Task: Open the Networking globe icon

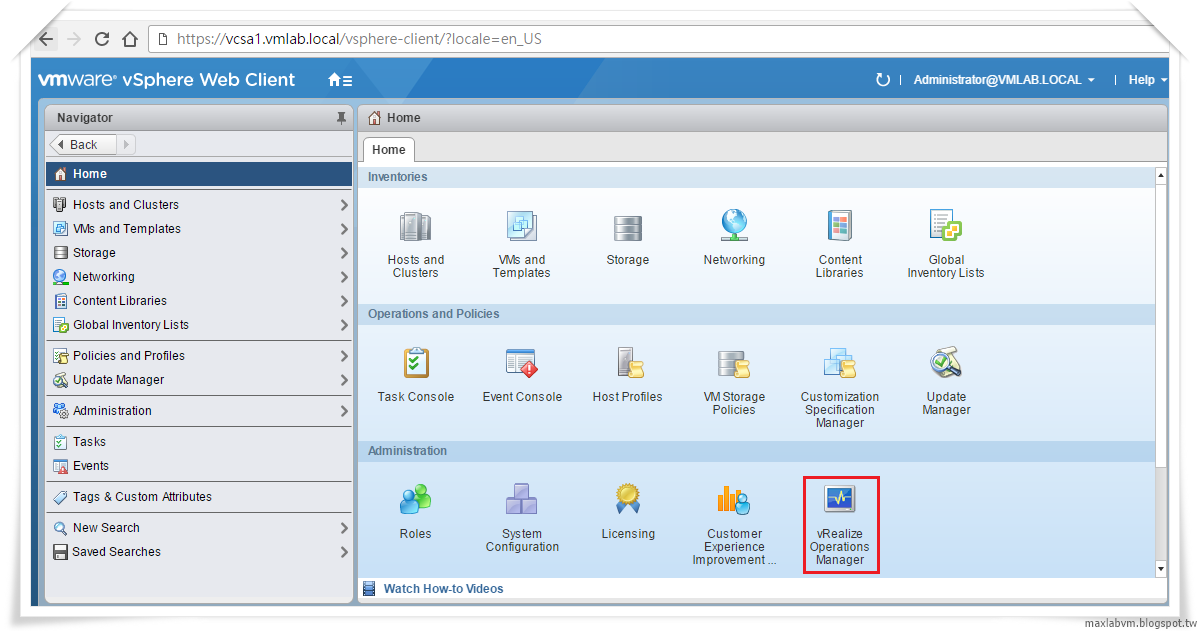Action: tap(733, 227)
